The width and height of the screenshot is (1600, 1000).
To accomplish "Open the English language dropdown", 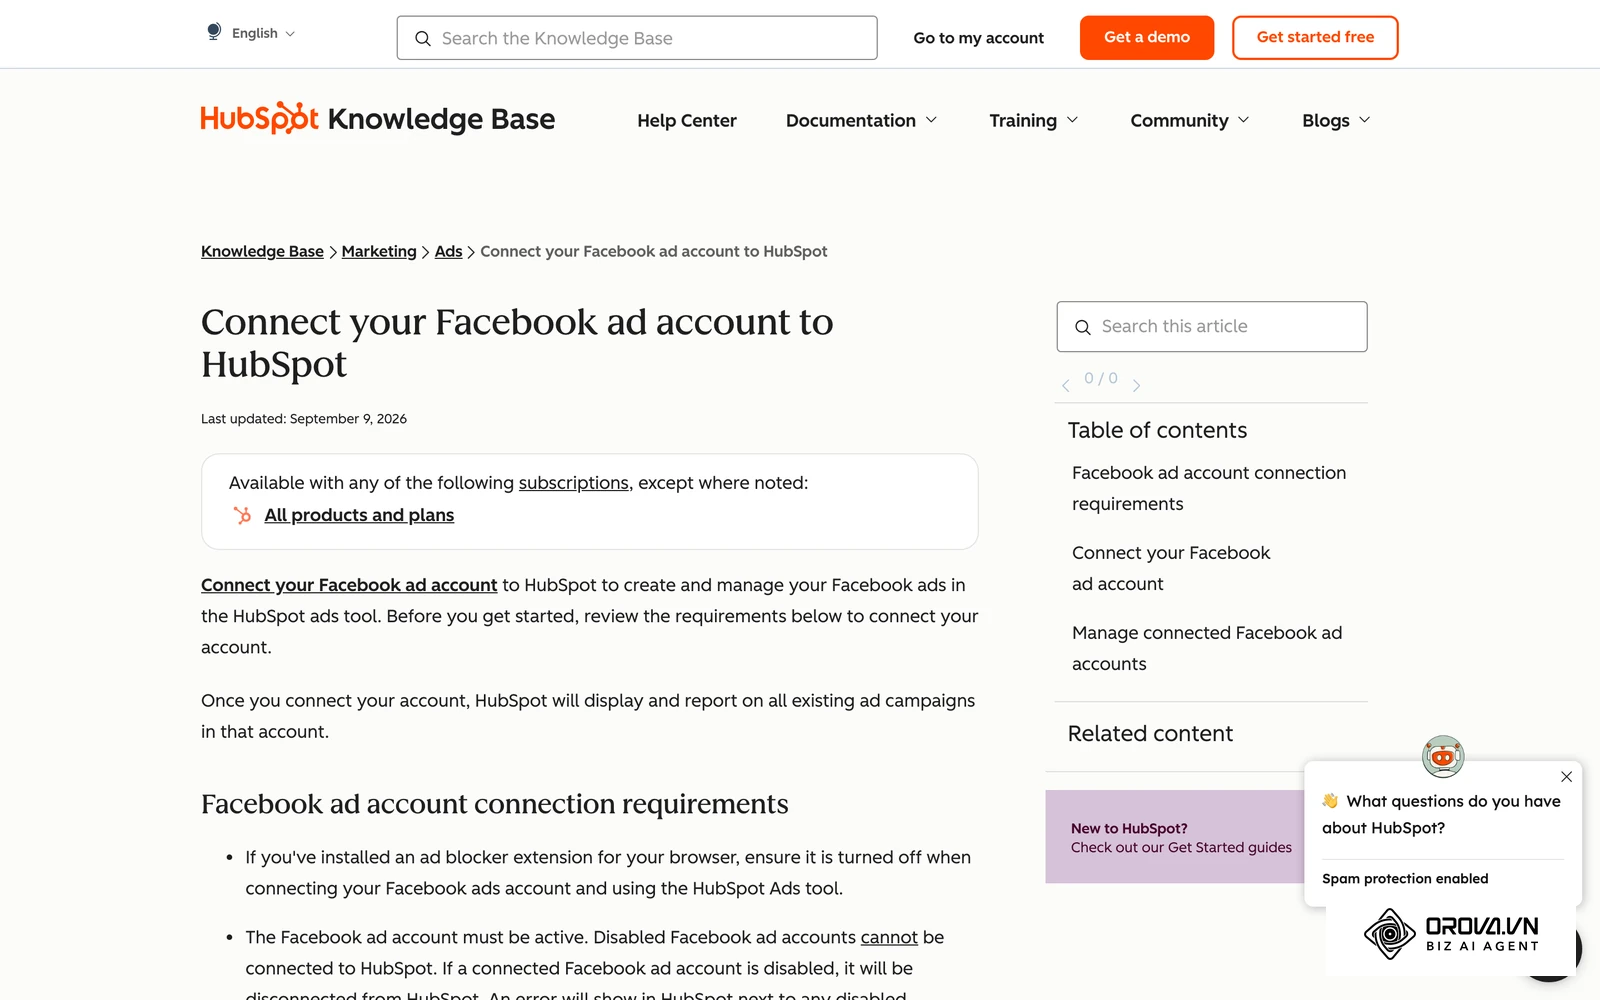I will coord(263,33).
